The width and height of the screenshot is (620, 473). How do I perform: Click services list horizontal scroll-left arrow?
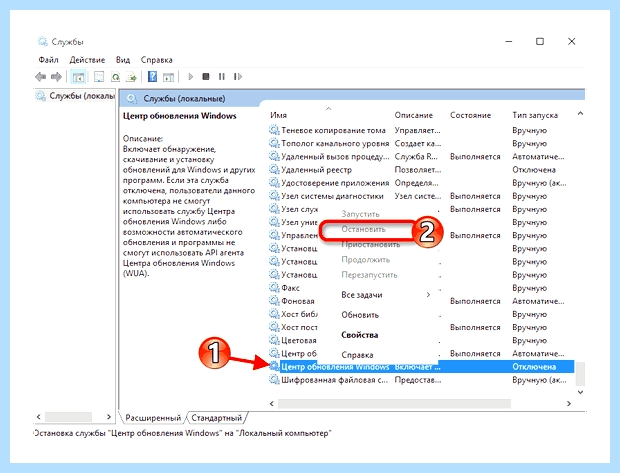[272, 403]
